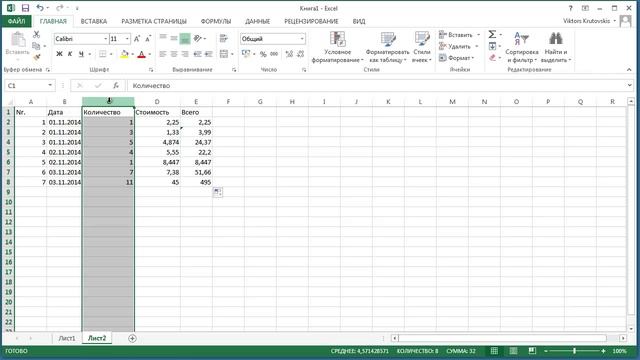Increase font size with large A icon

pyautogui.click(x=137, y=39)
